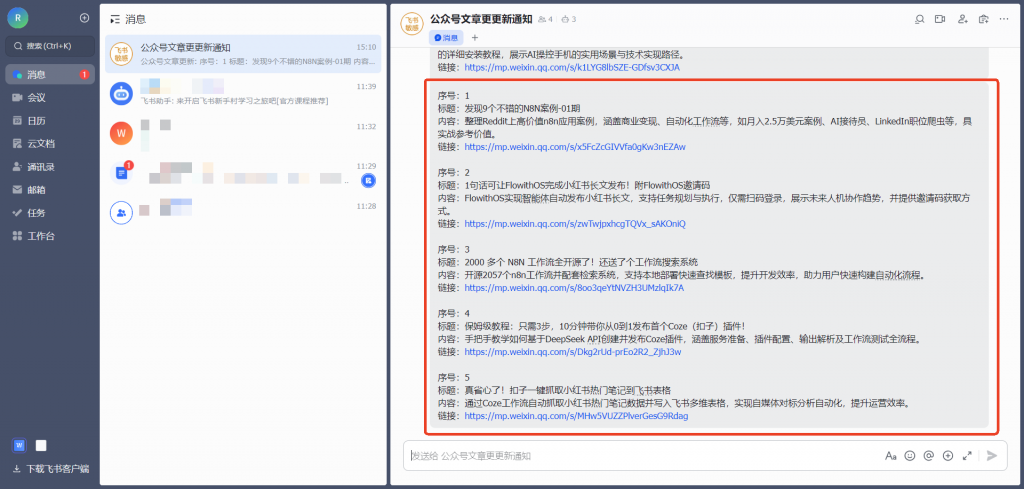This screenshot has height=489, width=1024.
Task: Open the emoji picker in the input box
Action: point(910,456)
